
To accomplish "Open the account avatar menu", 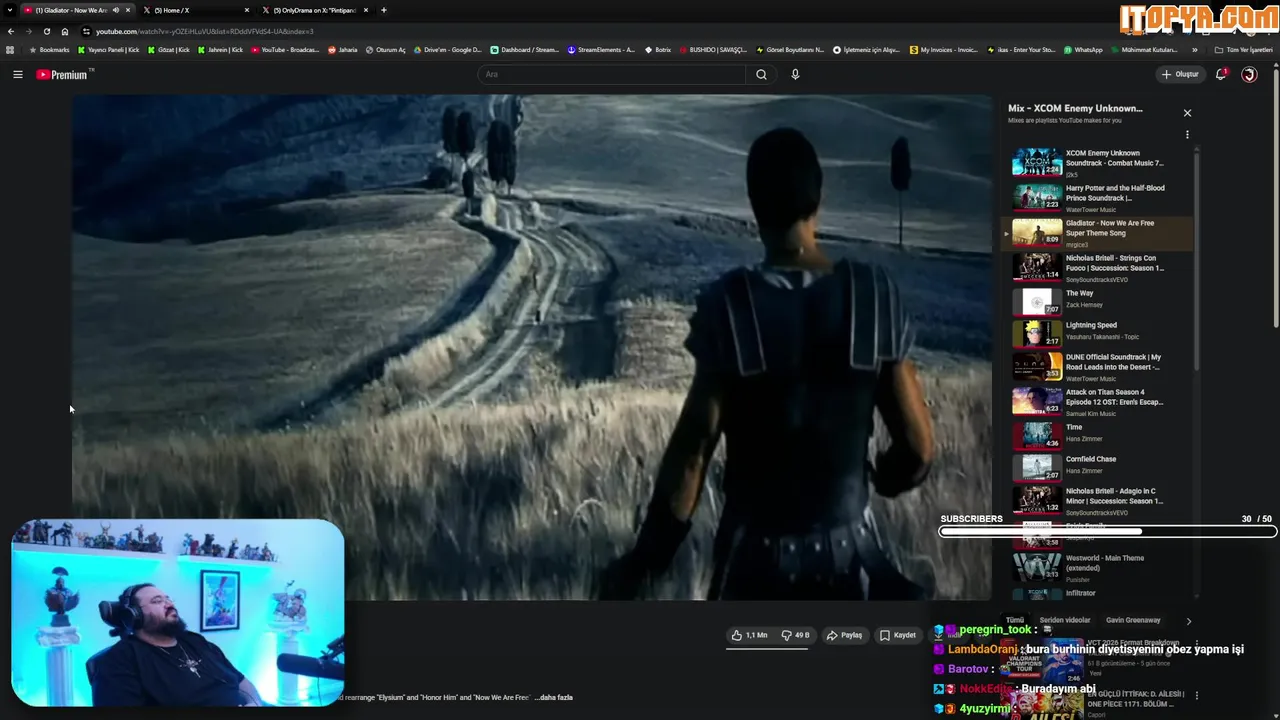I will 1249,74.
